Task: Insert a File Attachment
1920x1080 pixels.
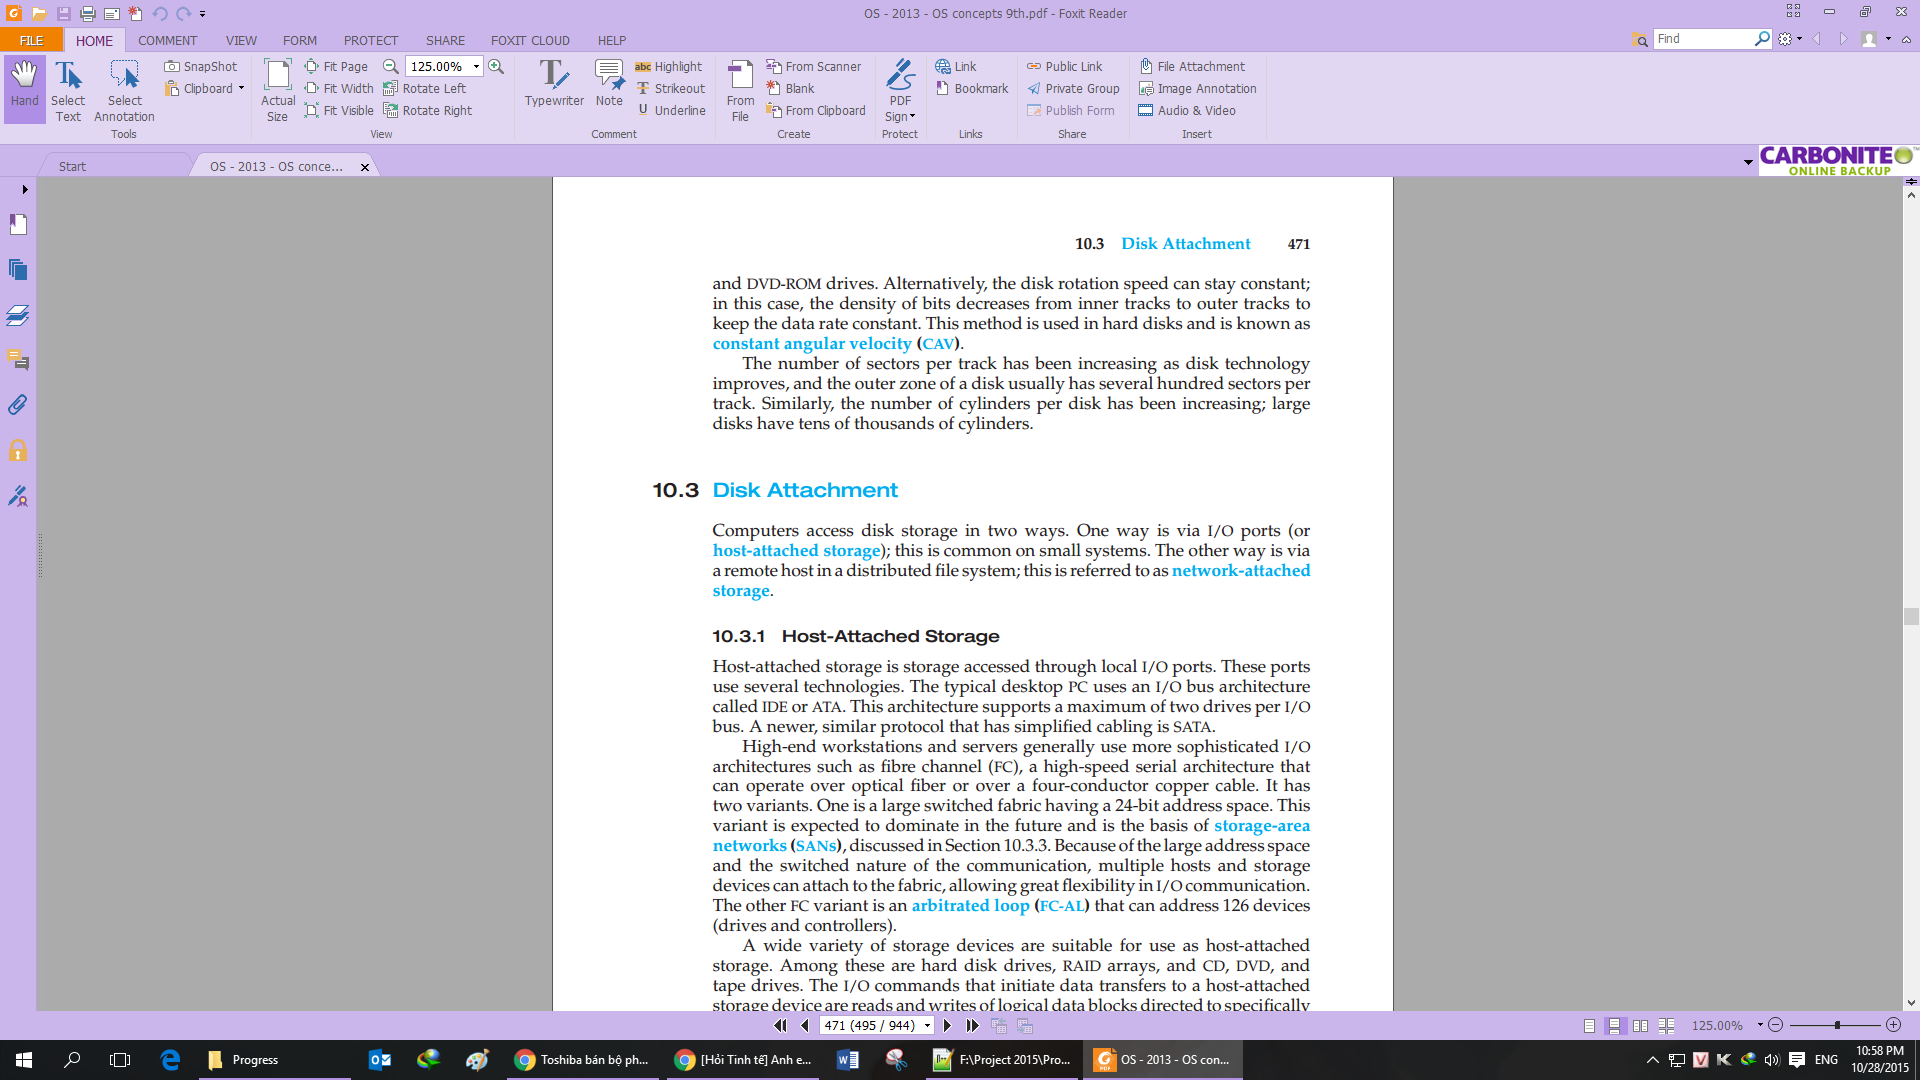Action: (x=1192, y=66)
